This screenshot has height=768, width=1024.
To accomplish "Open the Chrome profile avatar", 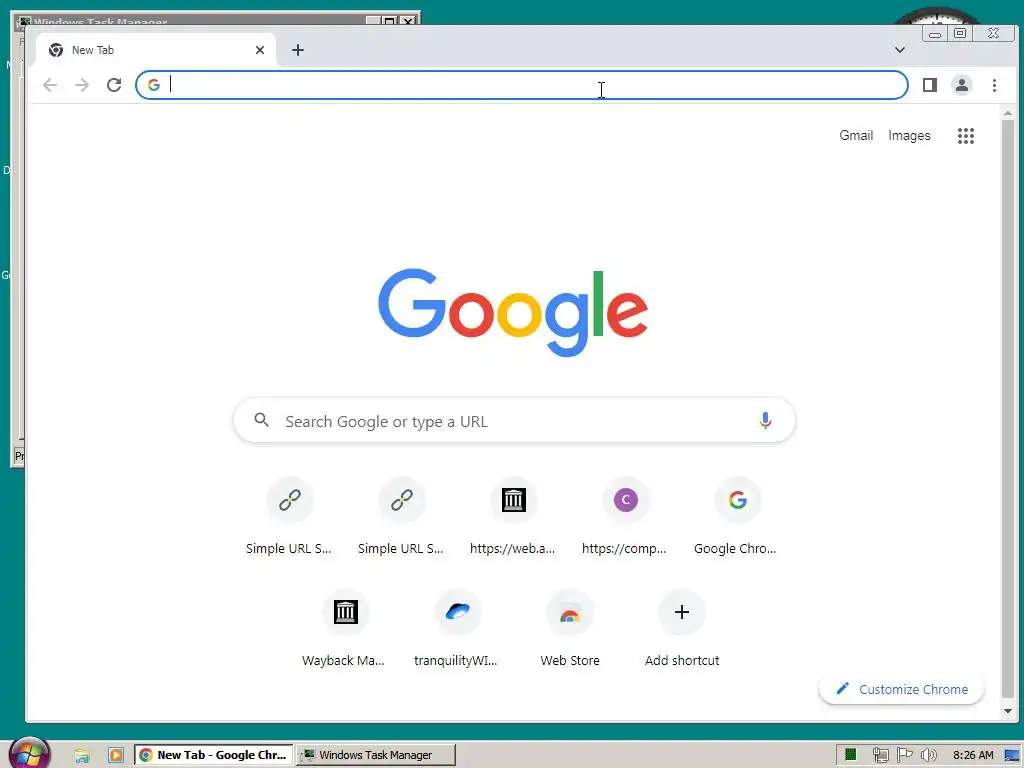I will (x=961, y=85).
